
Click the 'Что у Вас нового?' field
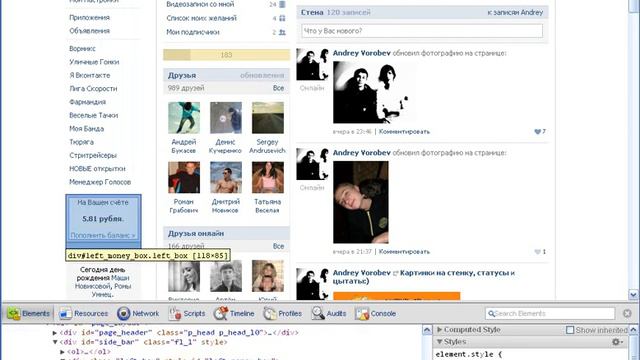[422, 31]
